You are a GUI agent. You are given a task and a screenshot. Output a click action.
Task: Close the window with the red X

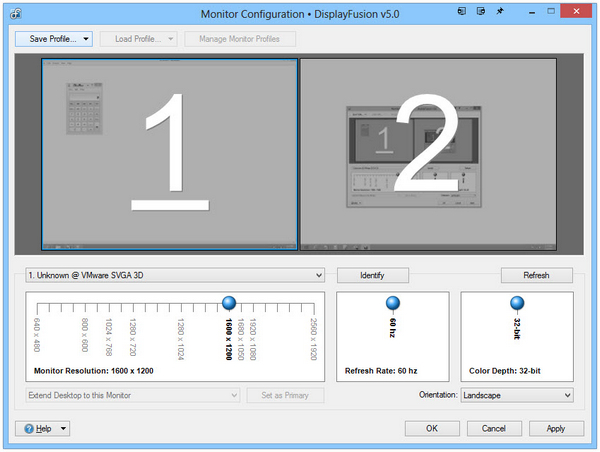click(x=576, y=11)
